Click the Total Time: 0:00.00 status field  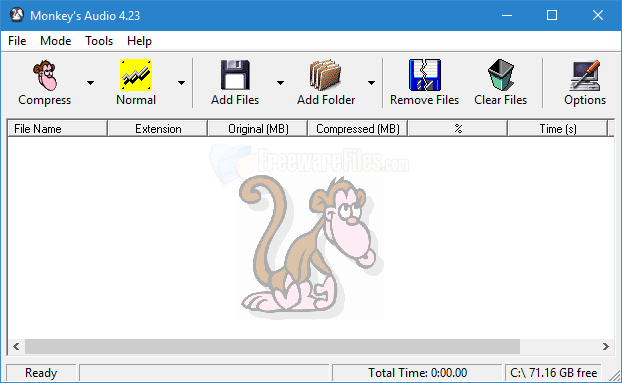pyautogui.click(x=417, y=373)
